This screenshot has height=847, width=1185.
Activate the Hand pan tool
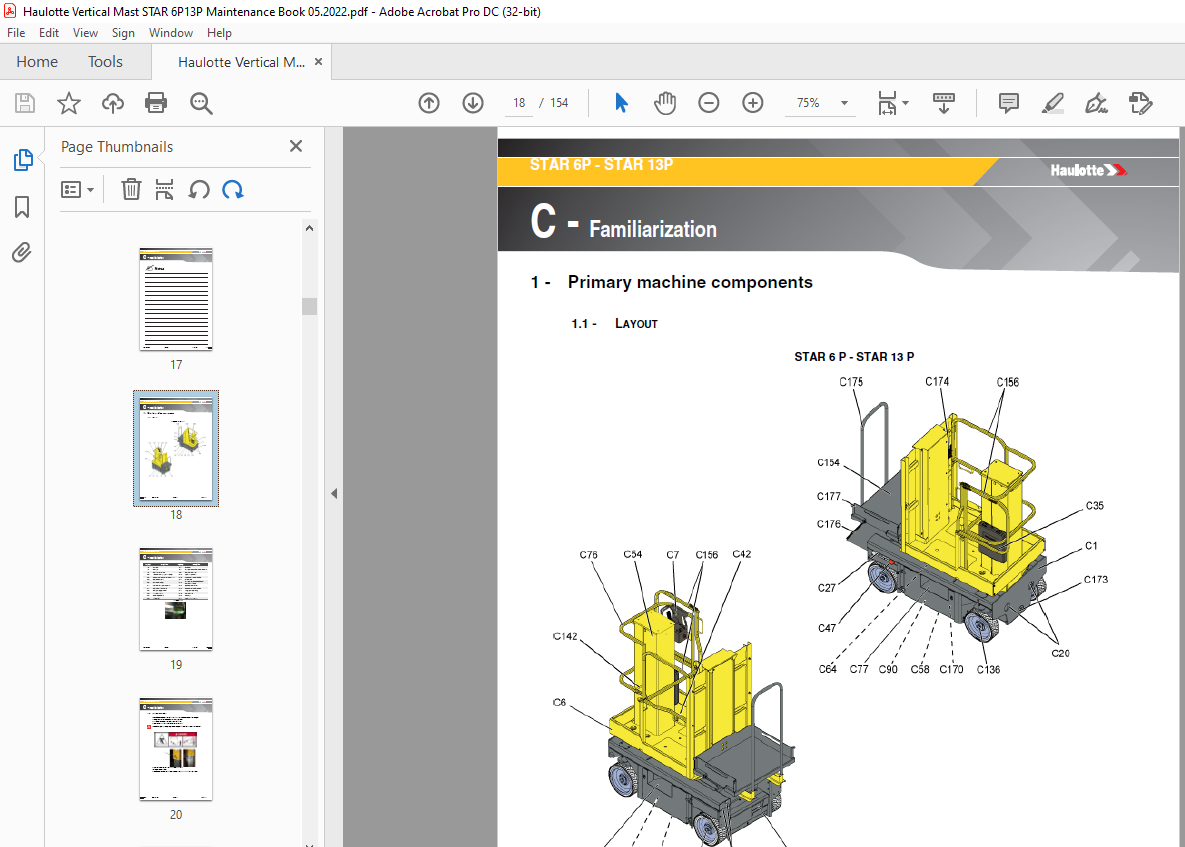coord(665,103)
